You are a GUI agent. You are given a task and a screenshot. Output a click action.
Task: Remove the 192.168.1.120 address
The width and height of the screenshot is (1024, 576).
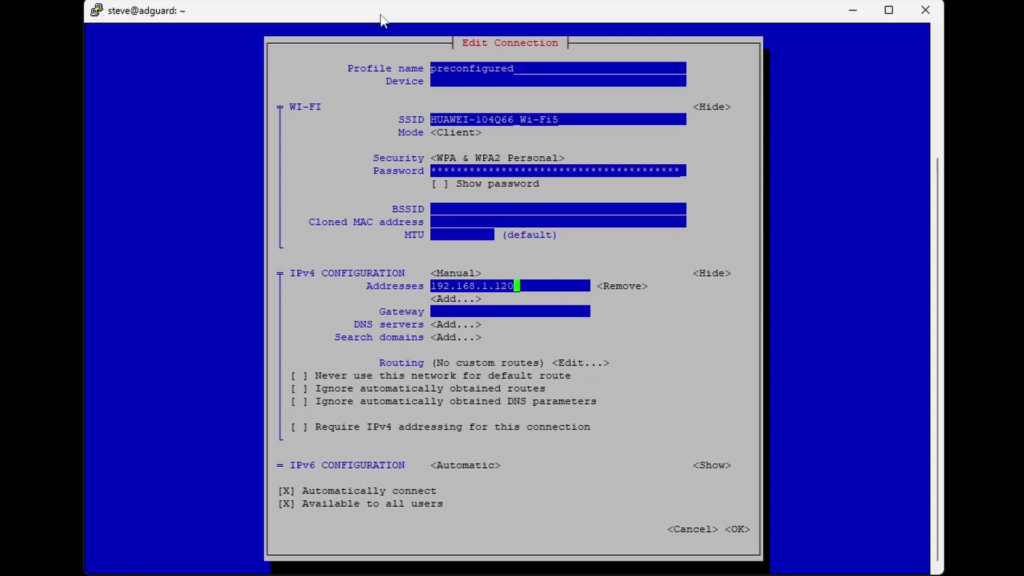(622, 286)
